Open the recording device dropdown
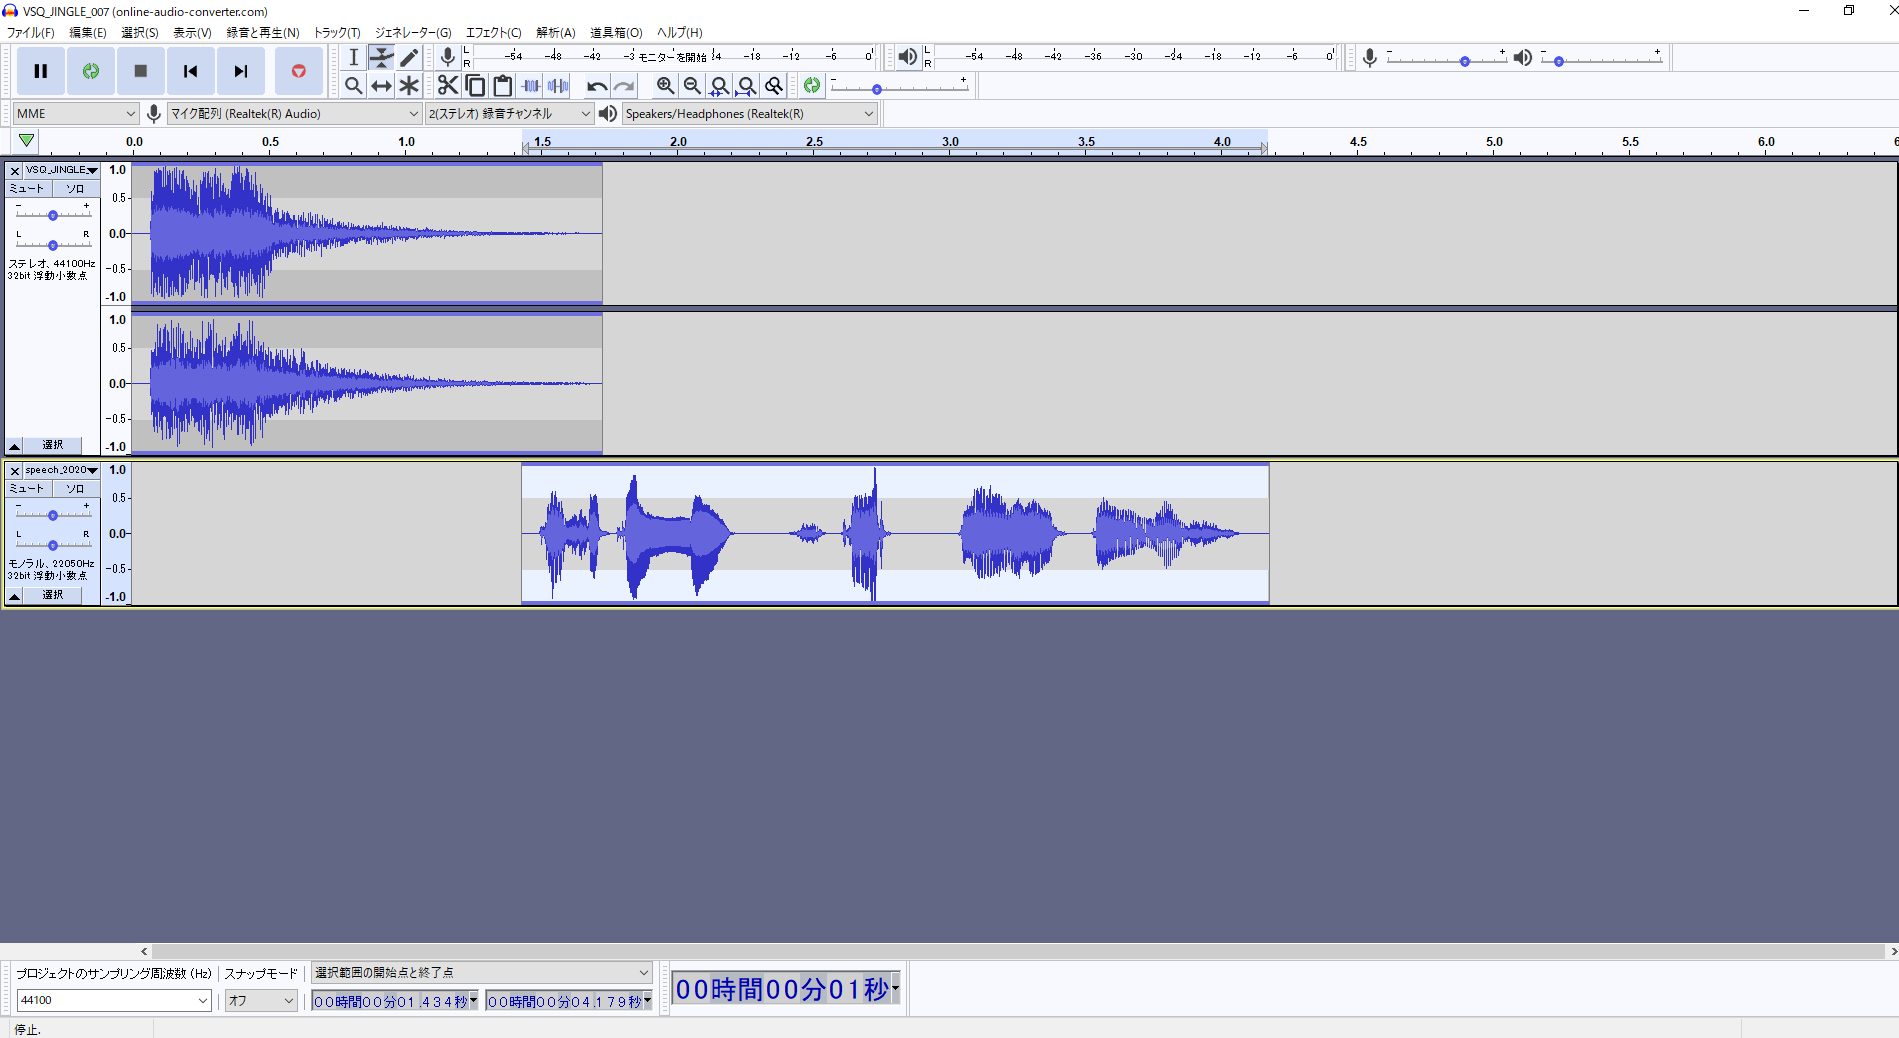This screenshot has height=1038, width=1899. pos(294,113)
